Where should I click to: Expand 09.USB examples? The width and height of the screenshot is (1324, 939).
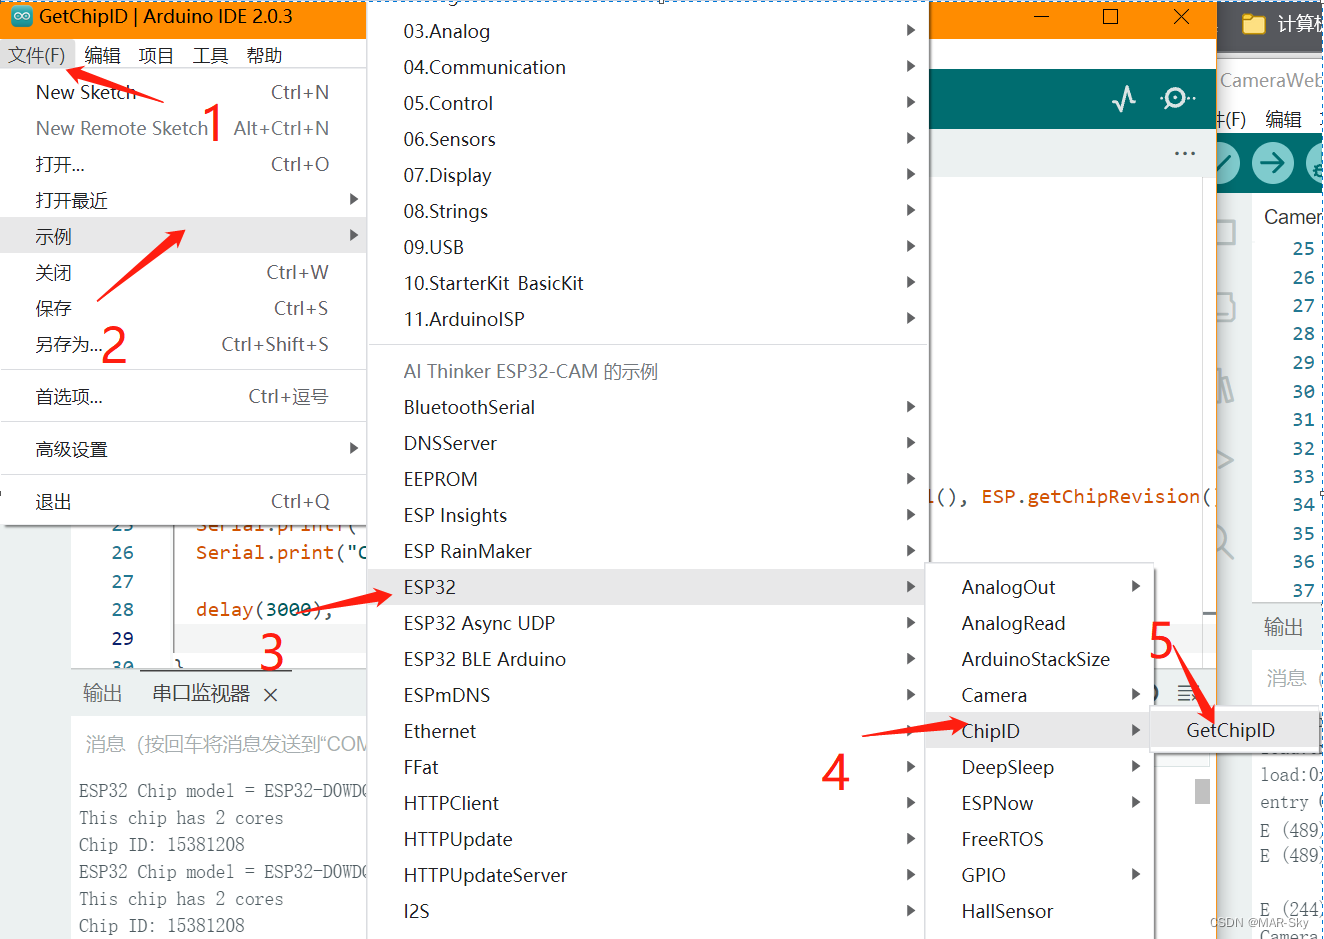tap(648, 247)
